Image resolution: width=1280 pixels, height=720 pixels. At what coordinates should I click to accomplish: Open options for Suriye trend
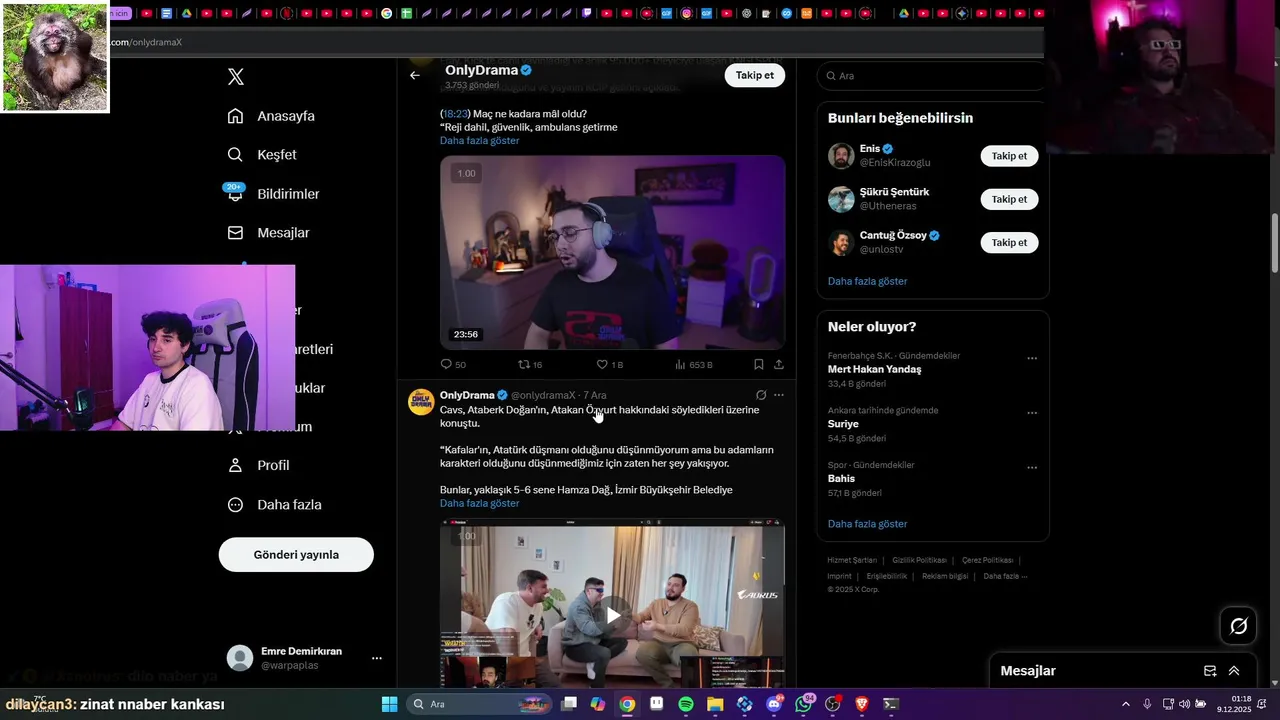pyautogui.click(x=1032, y=412)
